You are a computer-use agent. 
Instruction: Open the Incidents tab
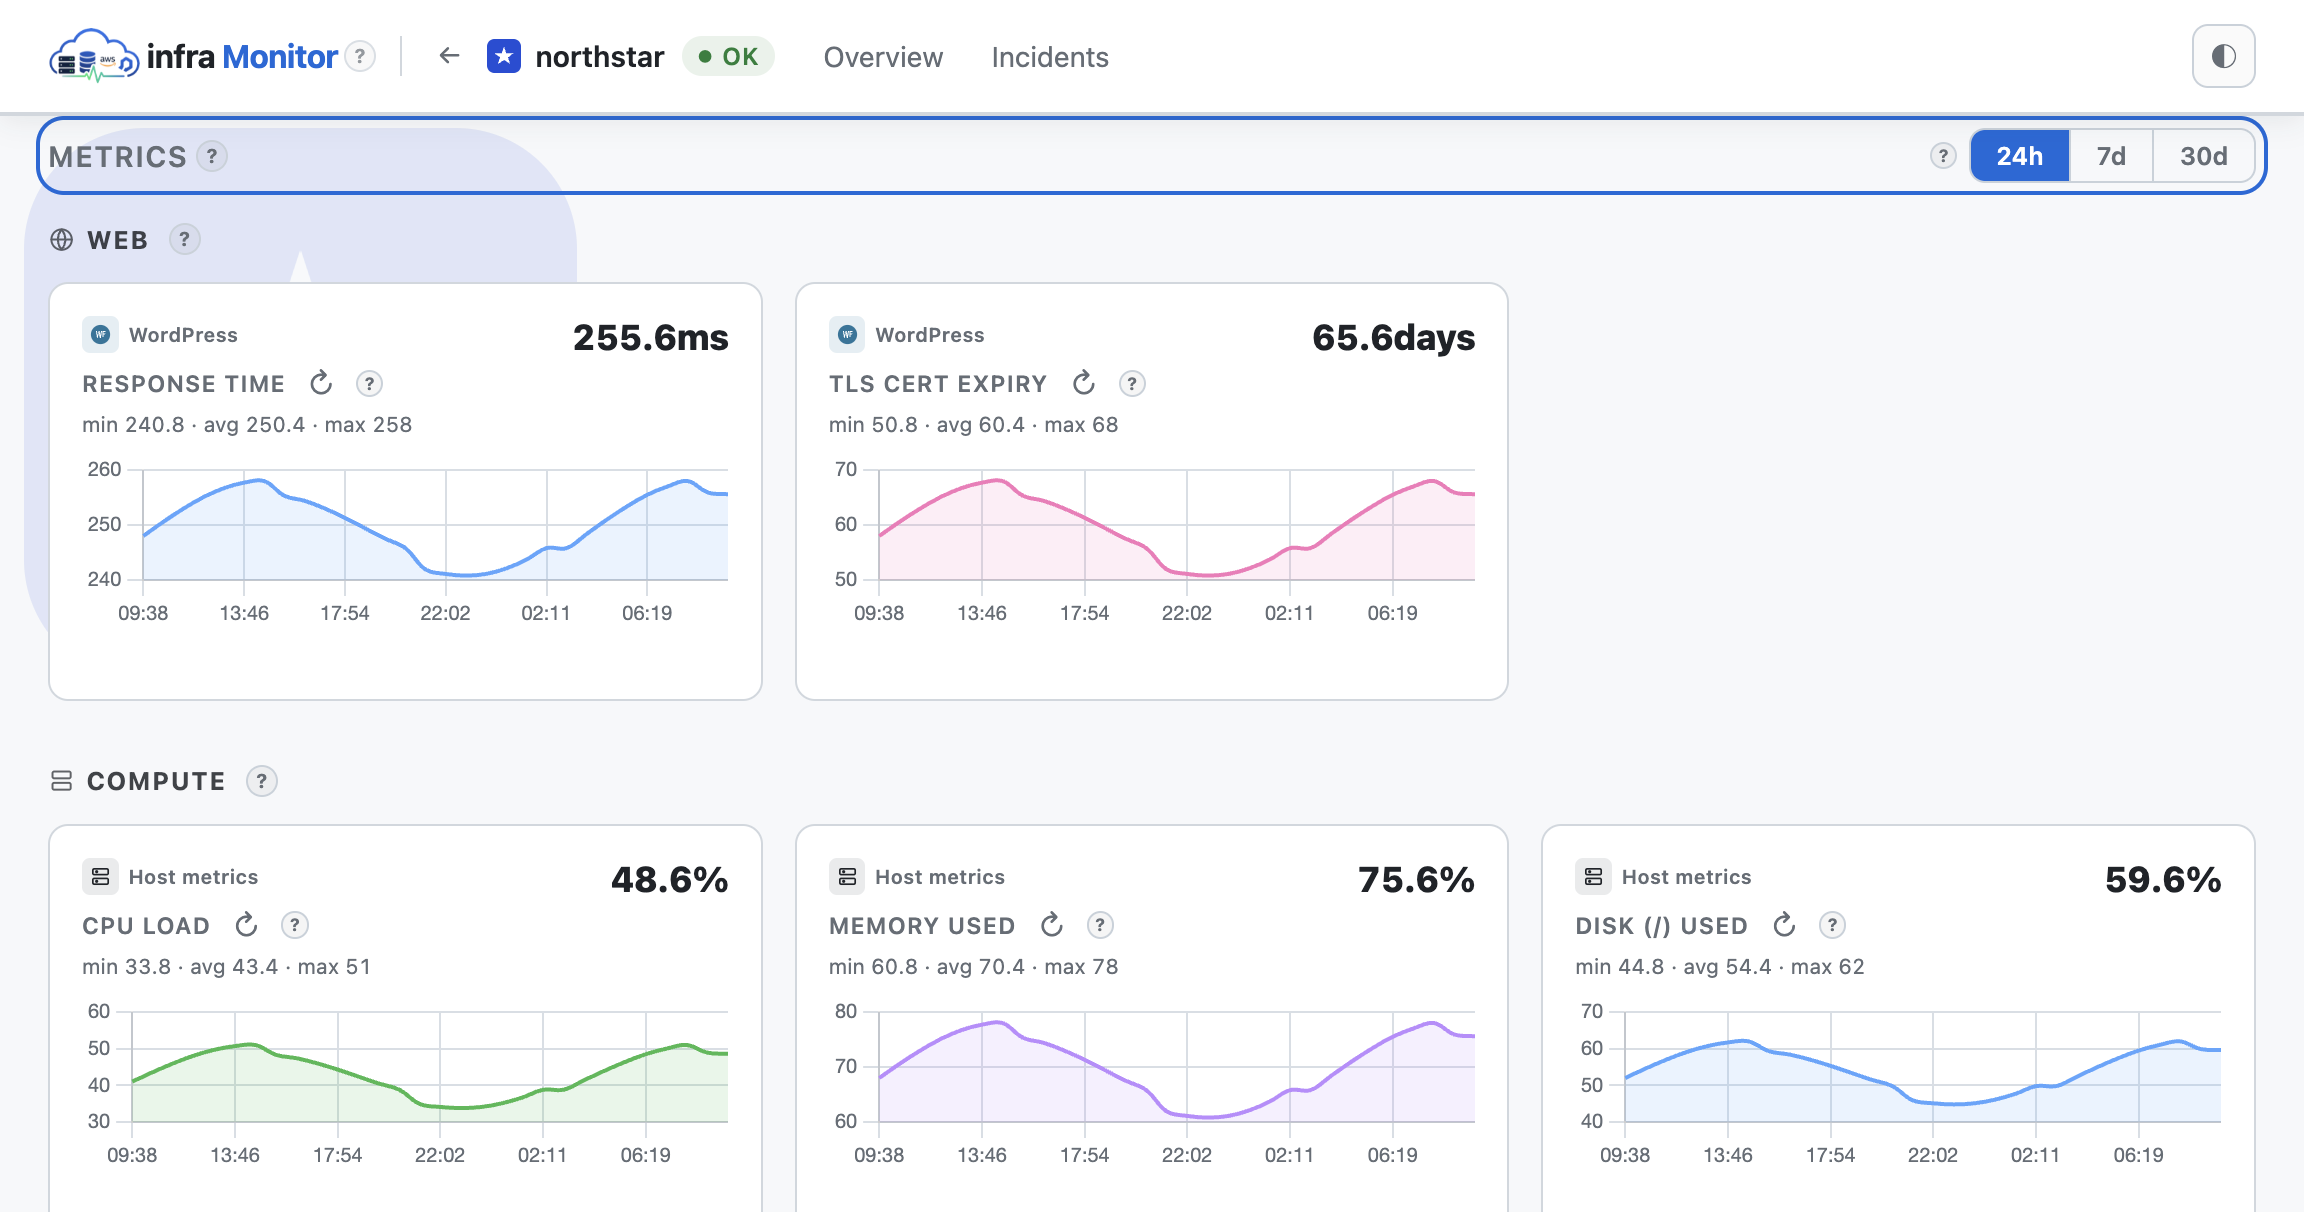tap(1050, 57)
